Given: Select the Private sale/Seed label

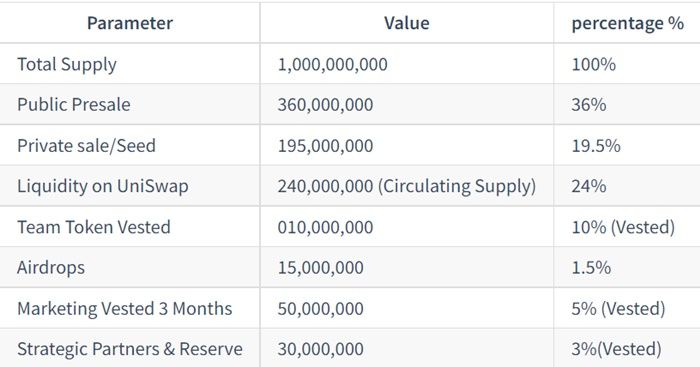Looking at the screenshot, I should click(x=87, y=146).
